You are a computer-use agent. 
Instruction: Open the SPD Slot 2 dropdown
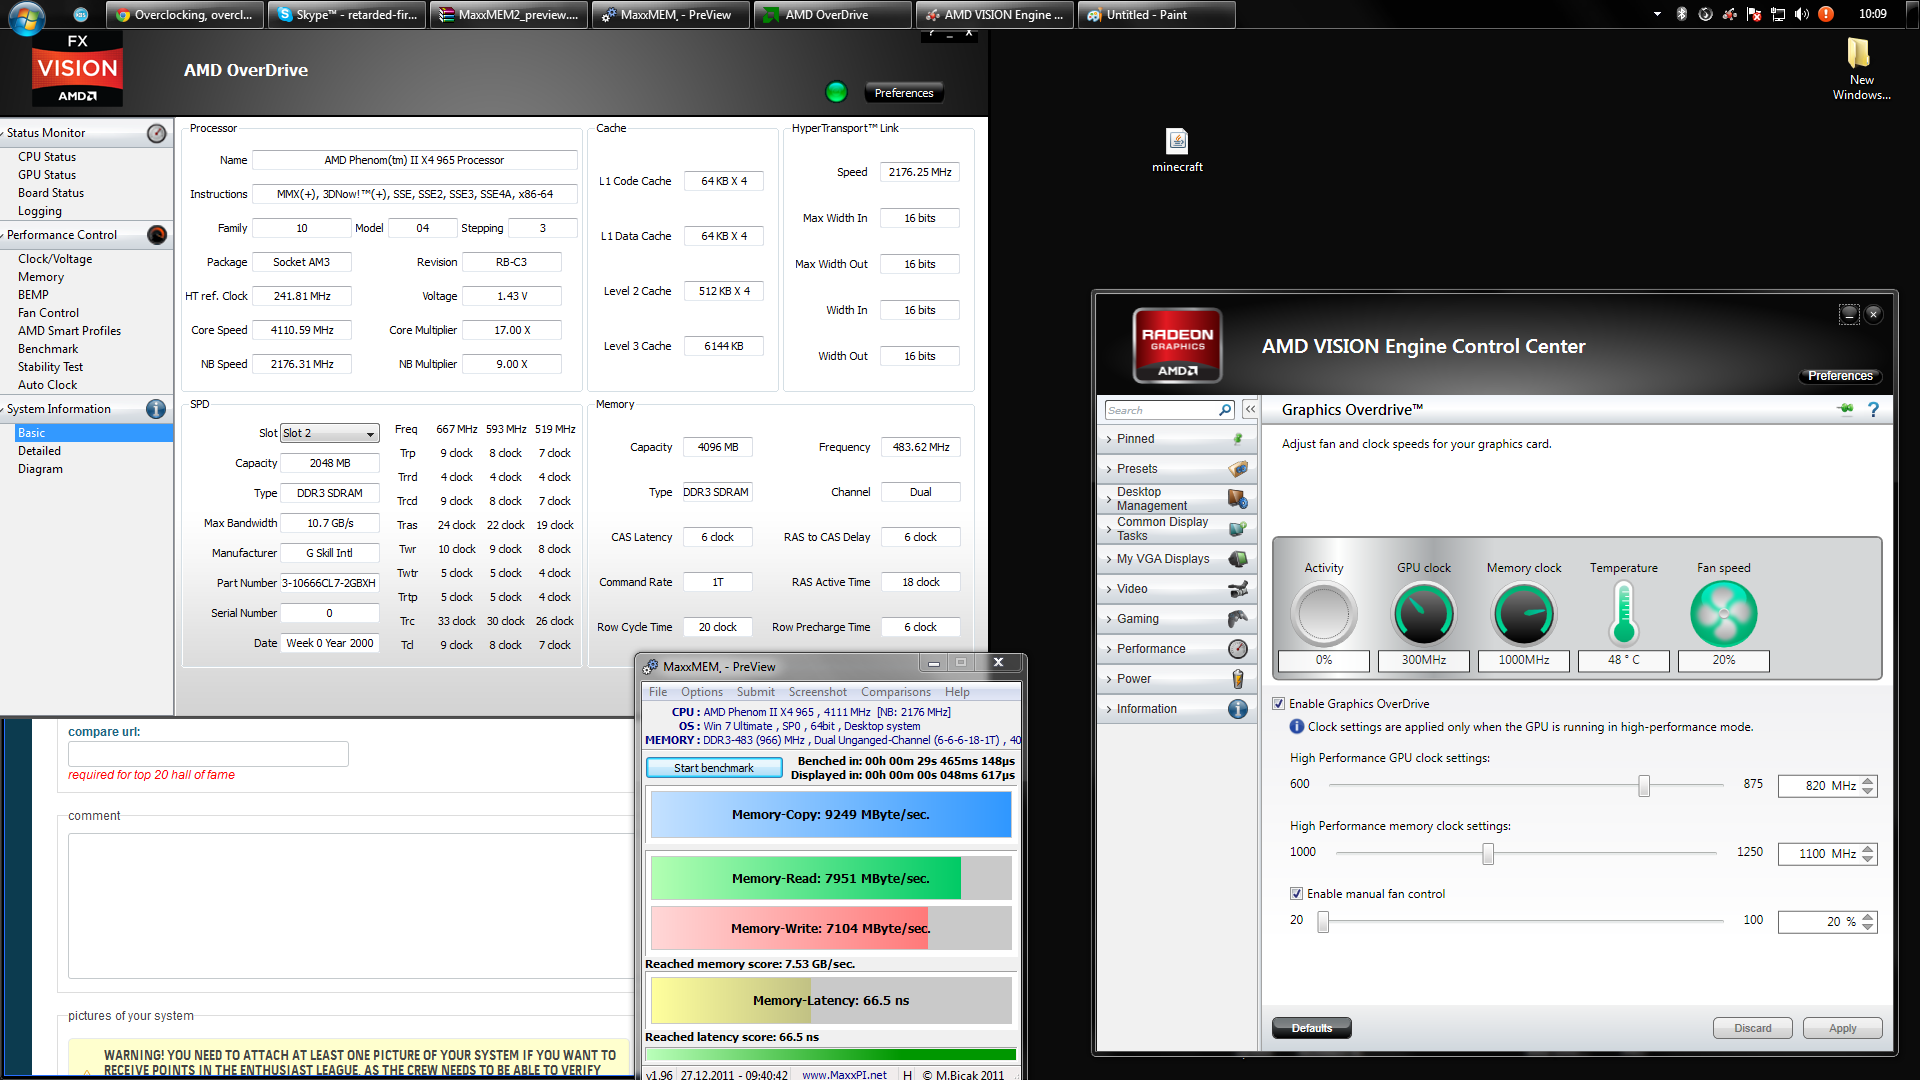click(329, 433)
